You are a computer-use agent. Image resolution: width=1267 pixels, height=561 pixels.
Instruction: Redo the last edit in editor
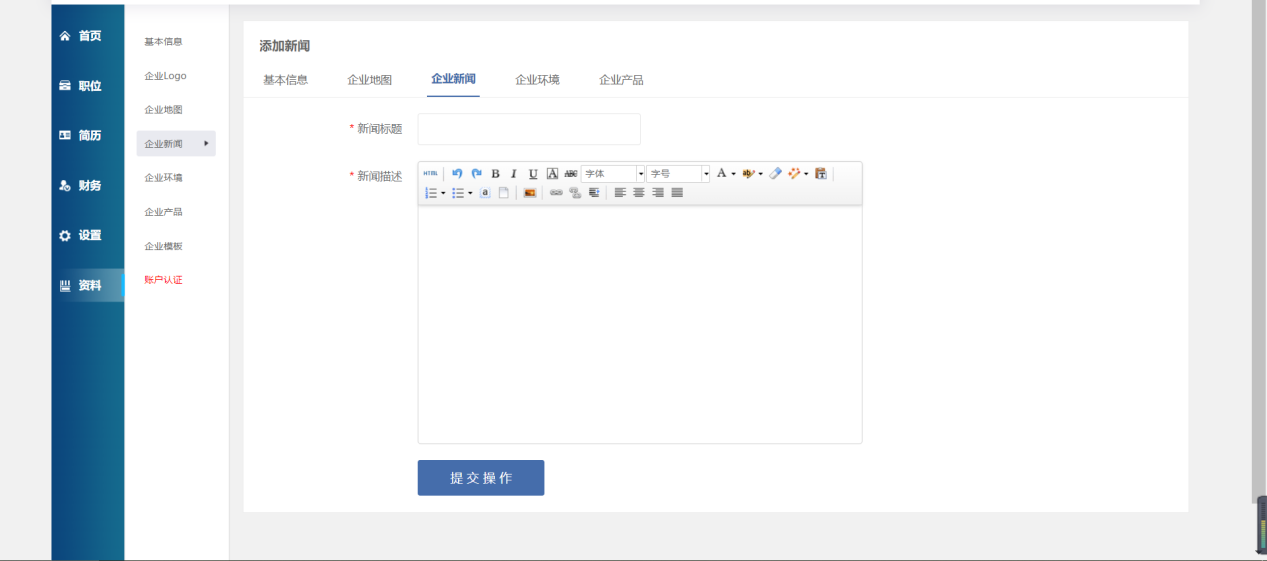point(476,173)
